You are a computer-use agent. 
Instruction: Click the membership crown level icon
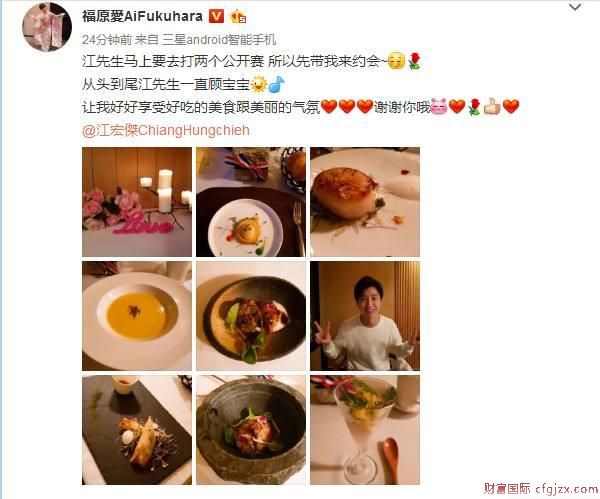pyautogui.click(x=238, y=16)
